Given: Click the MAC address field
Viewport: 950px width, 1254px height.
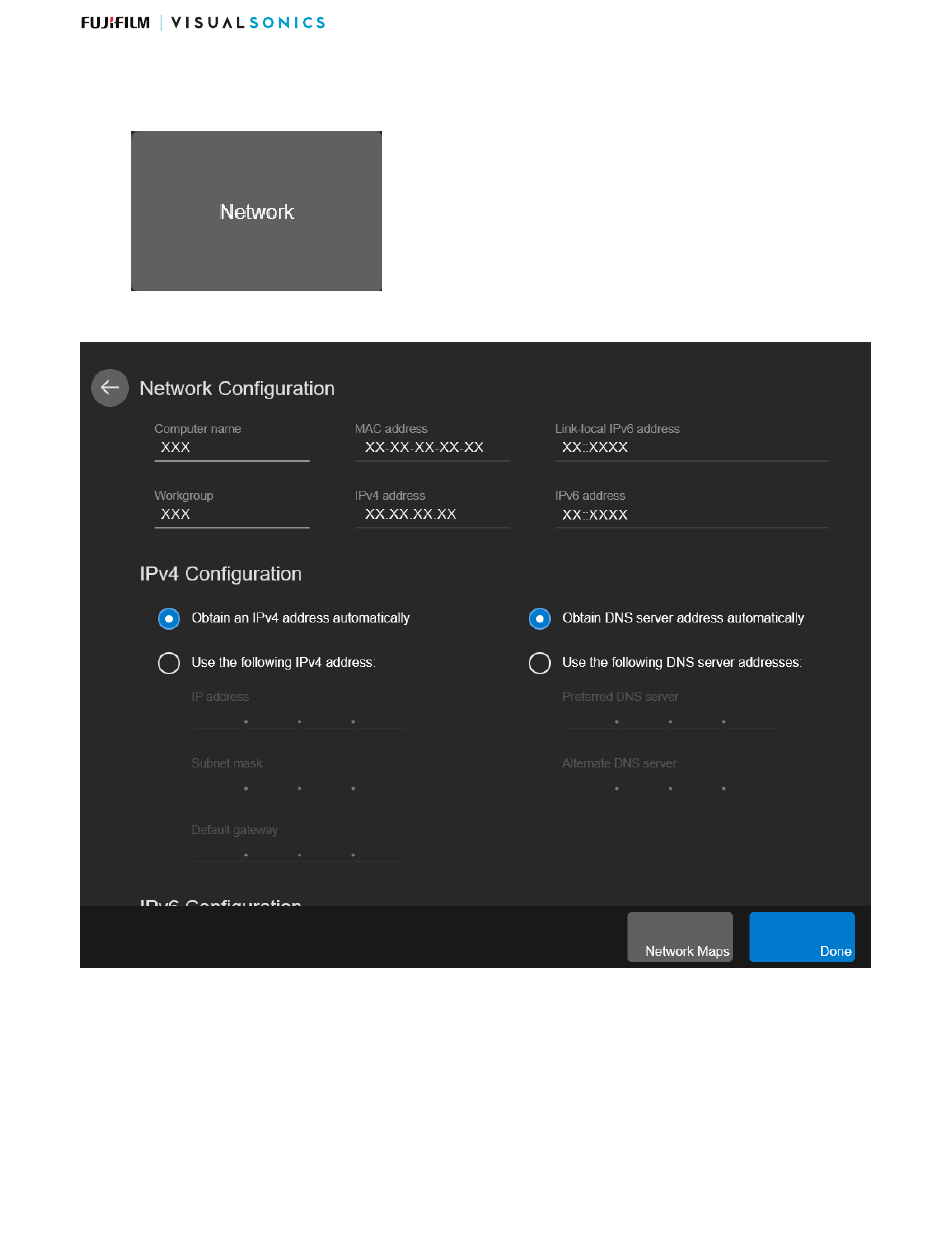Looking at the screenshot, I should (432, 448).
